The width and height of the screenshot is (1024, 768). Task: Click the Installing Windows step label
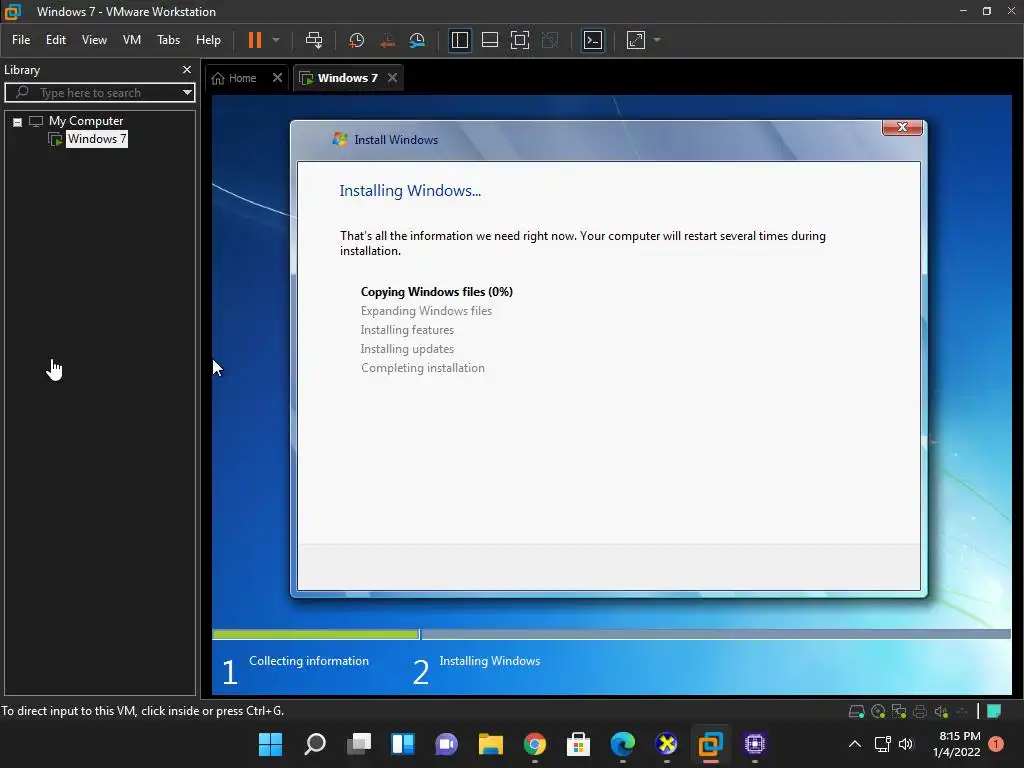pyautogui.click(x=490, y=661)
